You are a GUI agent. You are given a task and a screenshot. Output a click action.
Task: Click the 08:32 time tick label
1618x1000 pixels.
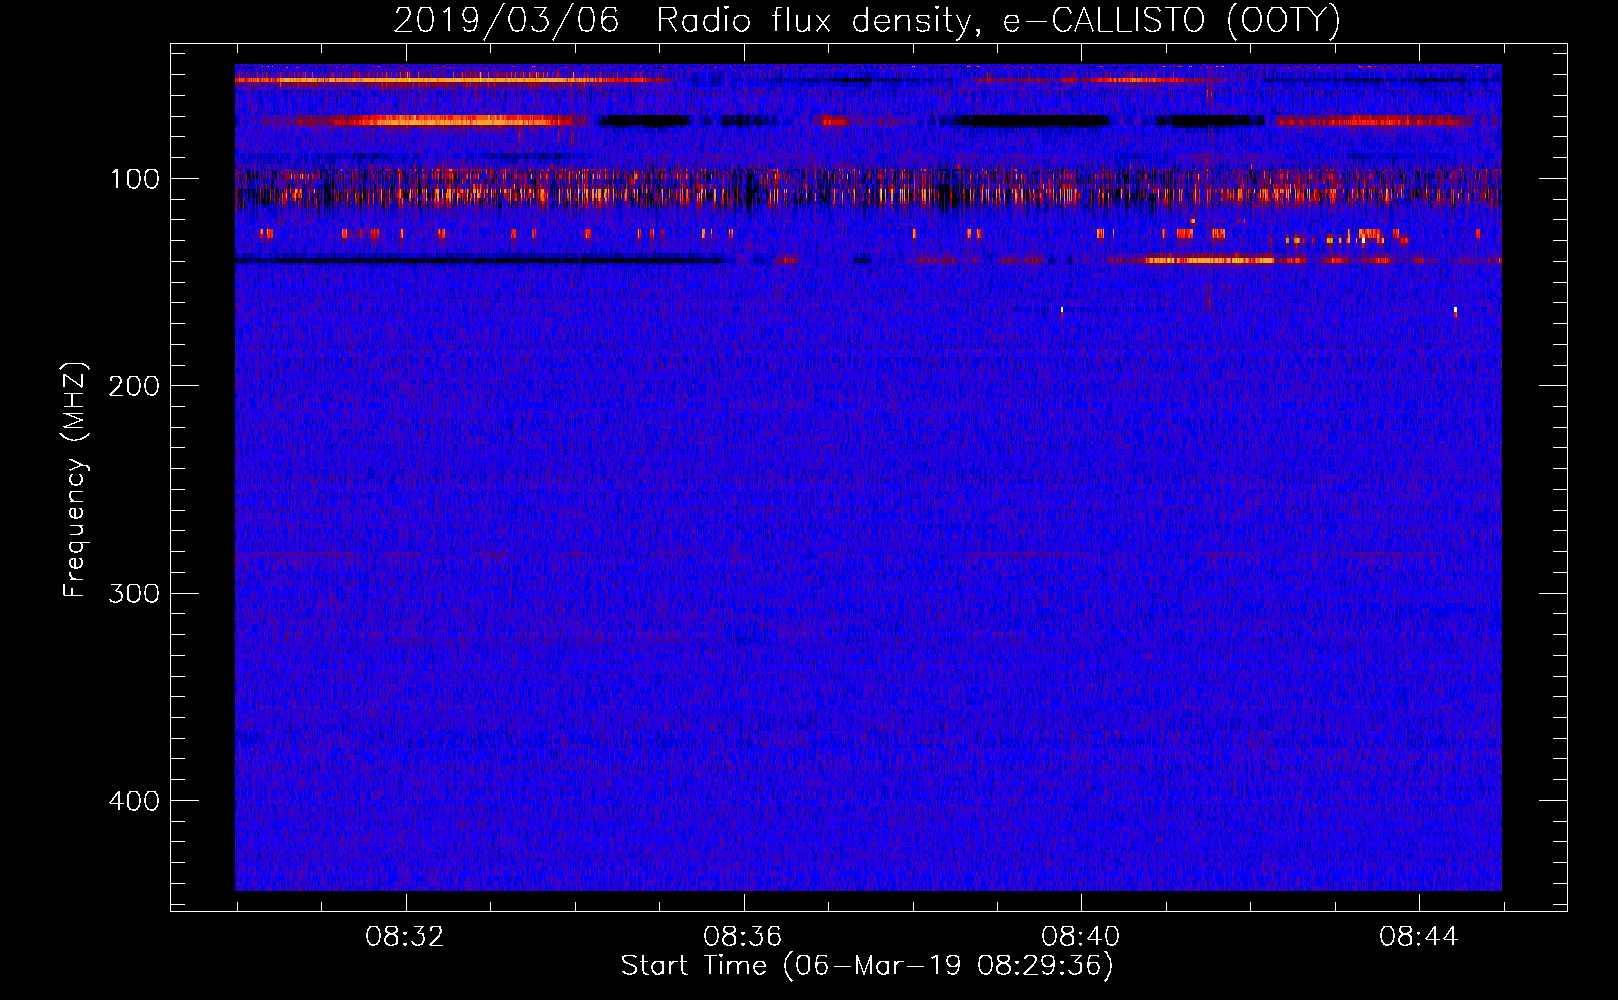[x=405, y=936]
